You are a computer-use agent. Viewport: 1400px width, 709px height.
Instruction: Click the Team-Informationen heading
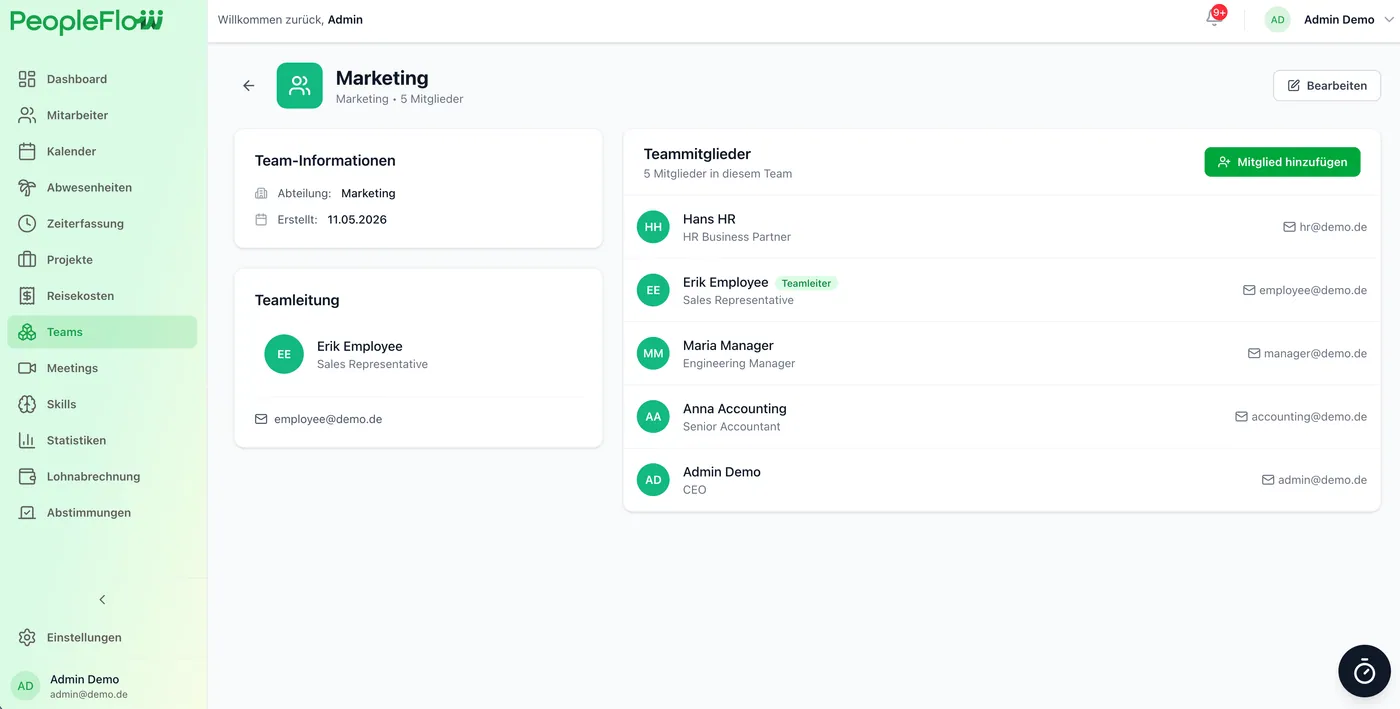pyautogui.click(x=325, y=161)
